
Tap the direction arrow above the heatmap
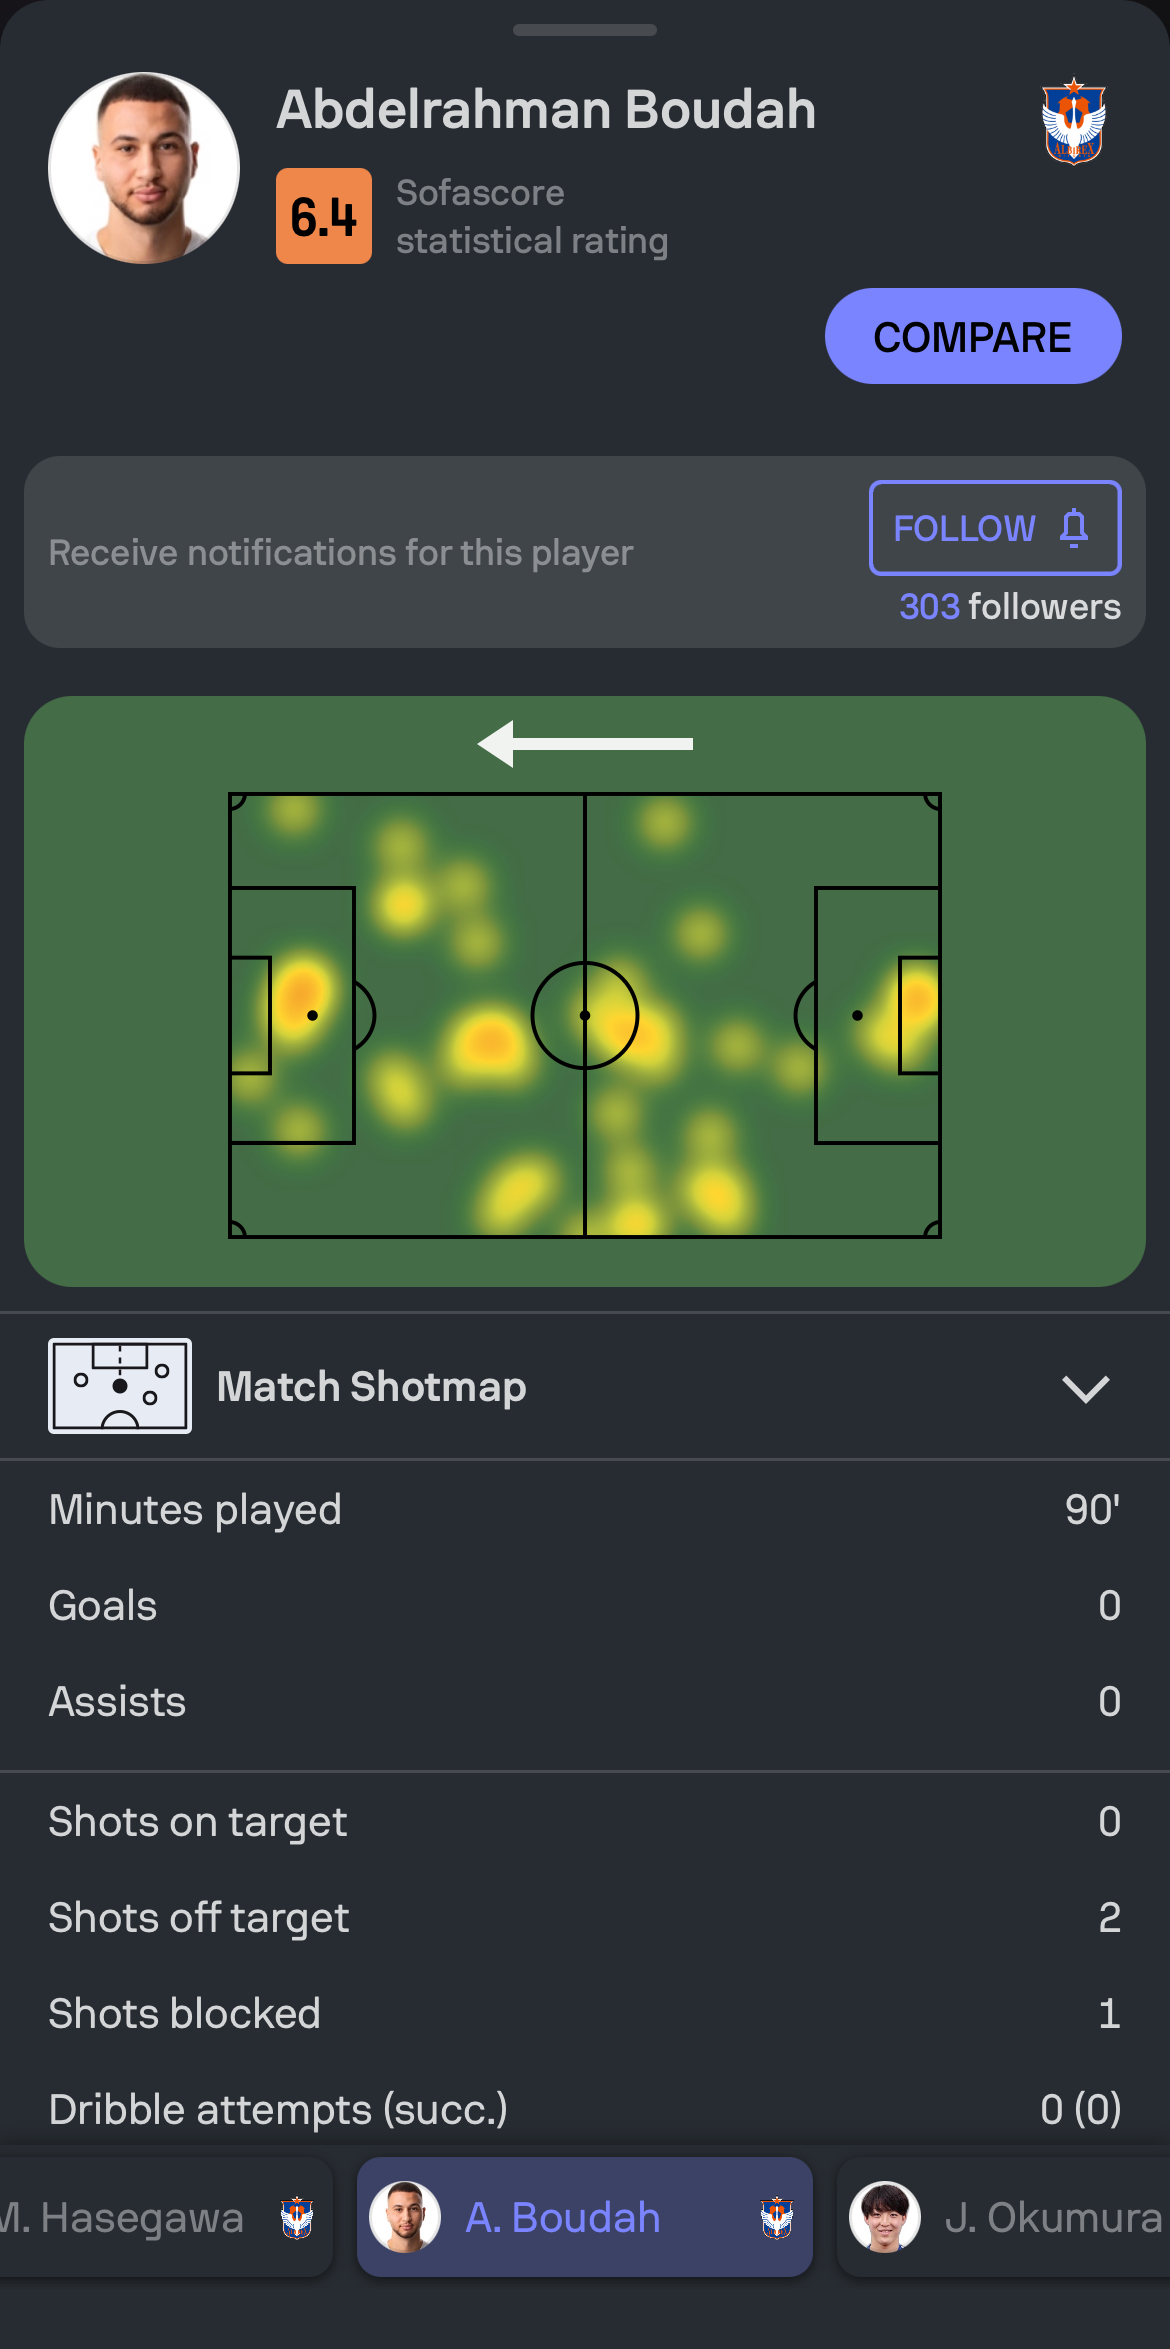pyautogui.click(x=585, y=744)
